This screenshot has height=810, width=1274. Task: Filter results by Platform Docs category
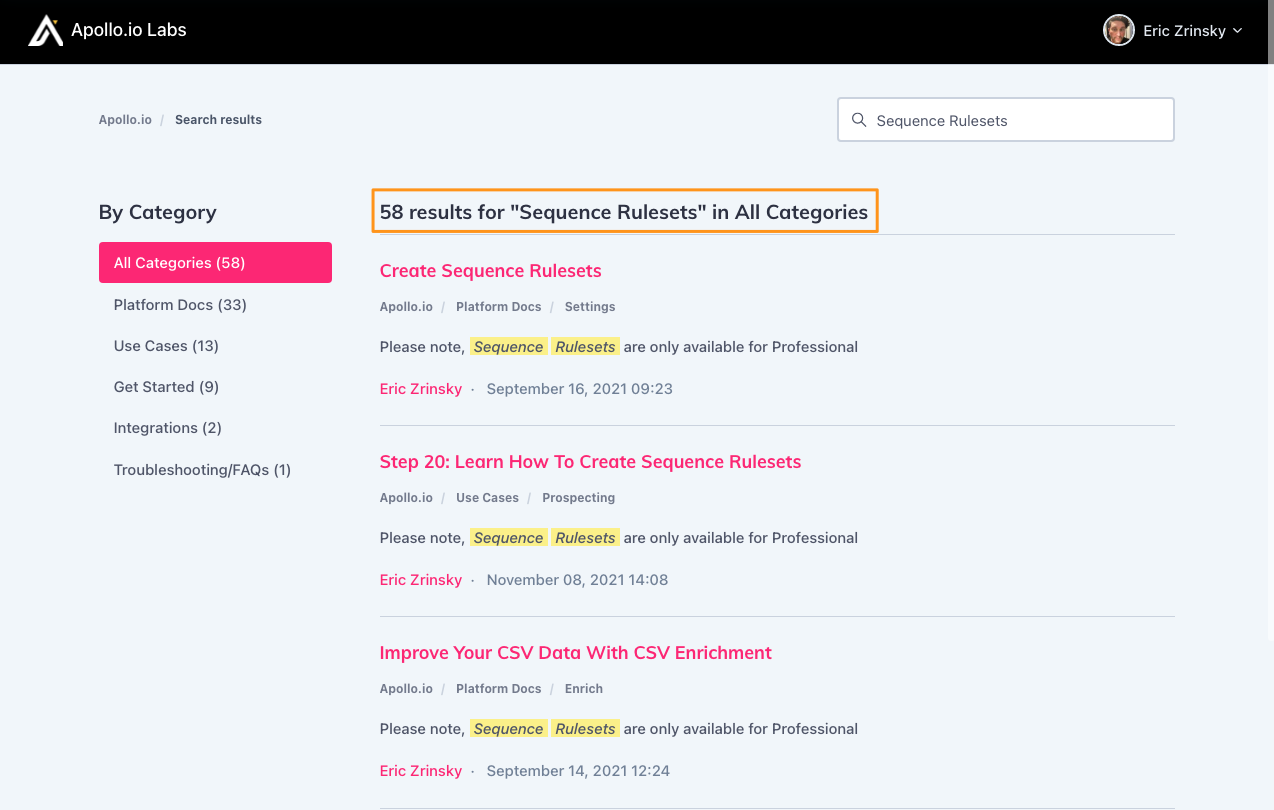pos(179,304)
